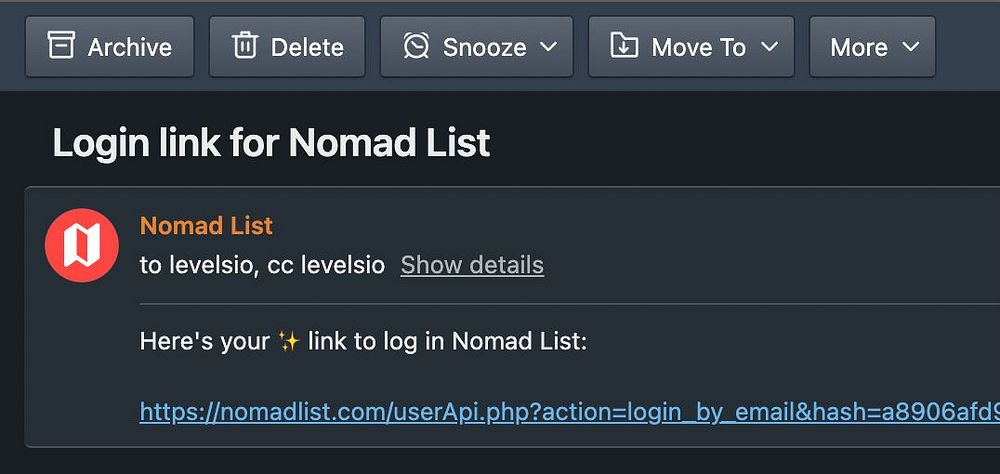
Task: Open the More actions menu label
Action: click(859, 47)
